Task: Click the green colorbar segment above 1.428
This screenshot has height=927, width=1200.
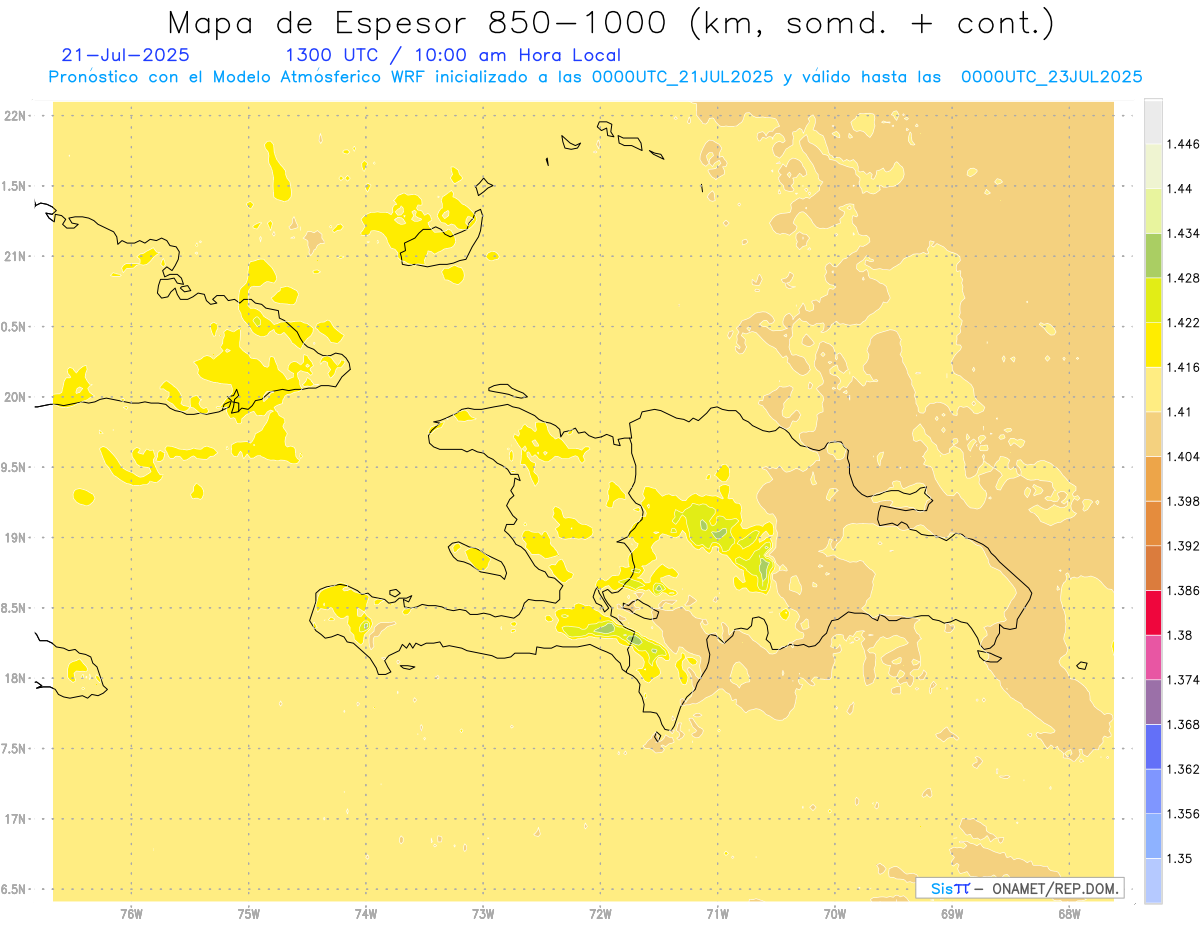Action: pyautogui.click(x=1153, y=255)
